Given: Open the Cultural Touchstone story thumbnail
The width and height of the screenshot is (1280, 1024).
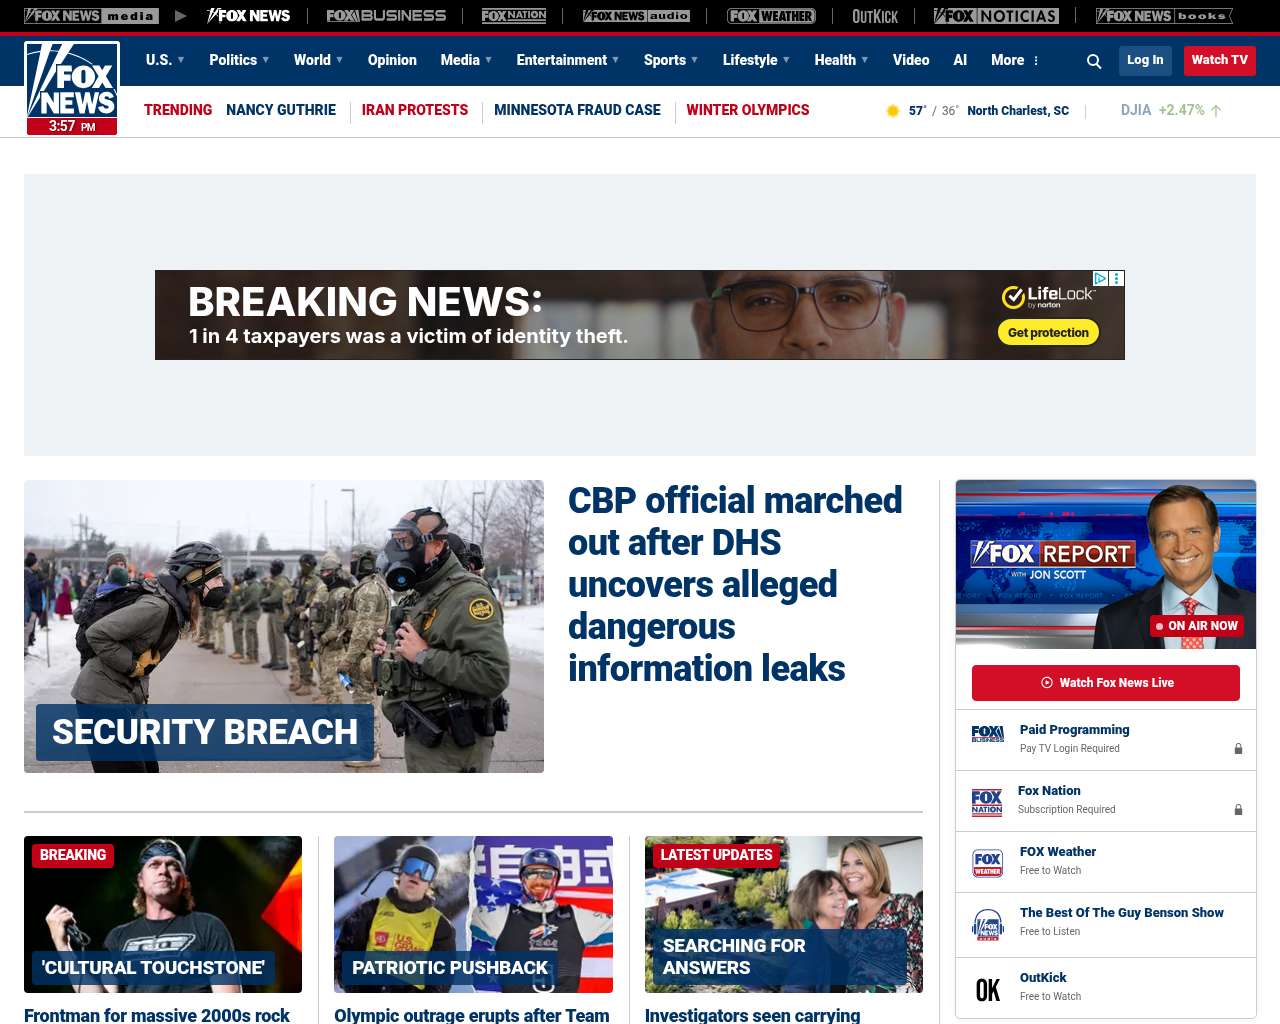Looking at the screenshot, I should (163, 914).
